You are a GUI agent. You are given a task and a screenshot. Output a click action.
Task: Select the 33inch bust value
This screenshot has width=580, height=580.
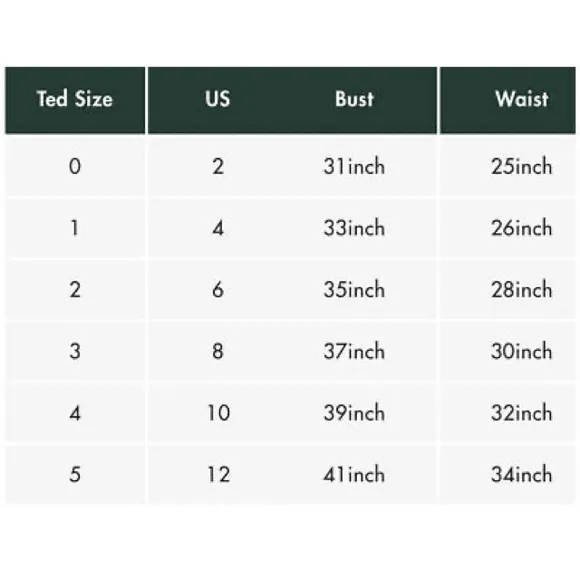coord(354,228)
